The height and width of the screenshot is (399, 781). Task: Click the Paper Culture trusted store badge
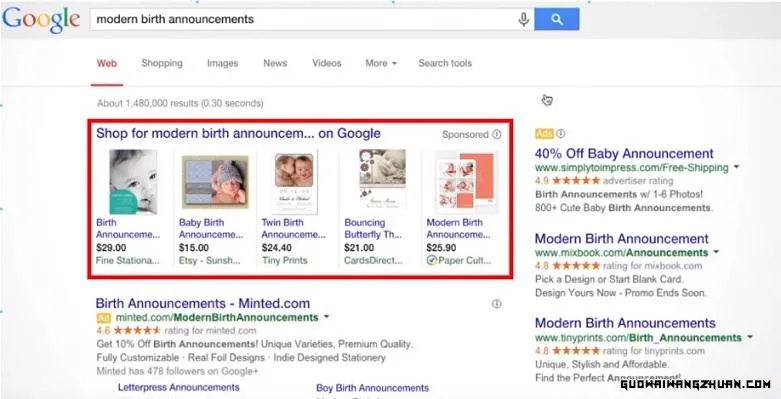(x=431, y=260)
